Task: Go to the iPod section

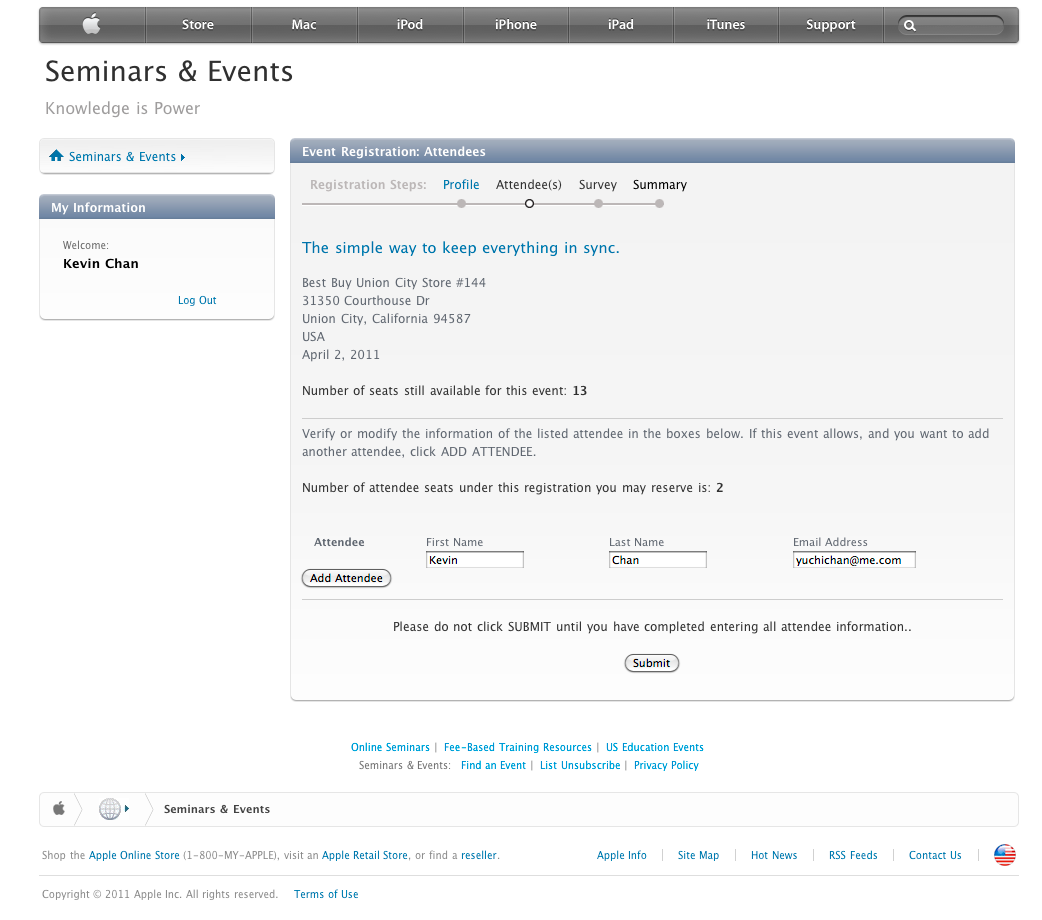Action: (x=409, y=25)
